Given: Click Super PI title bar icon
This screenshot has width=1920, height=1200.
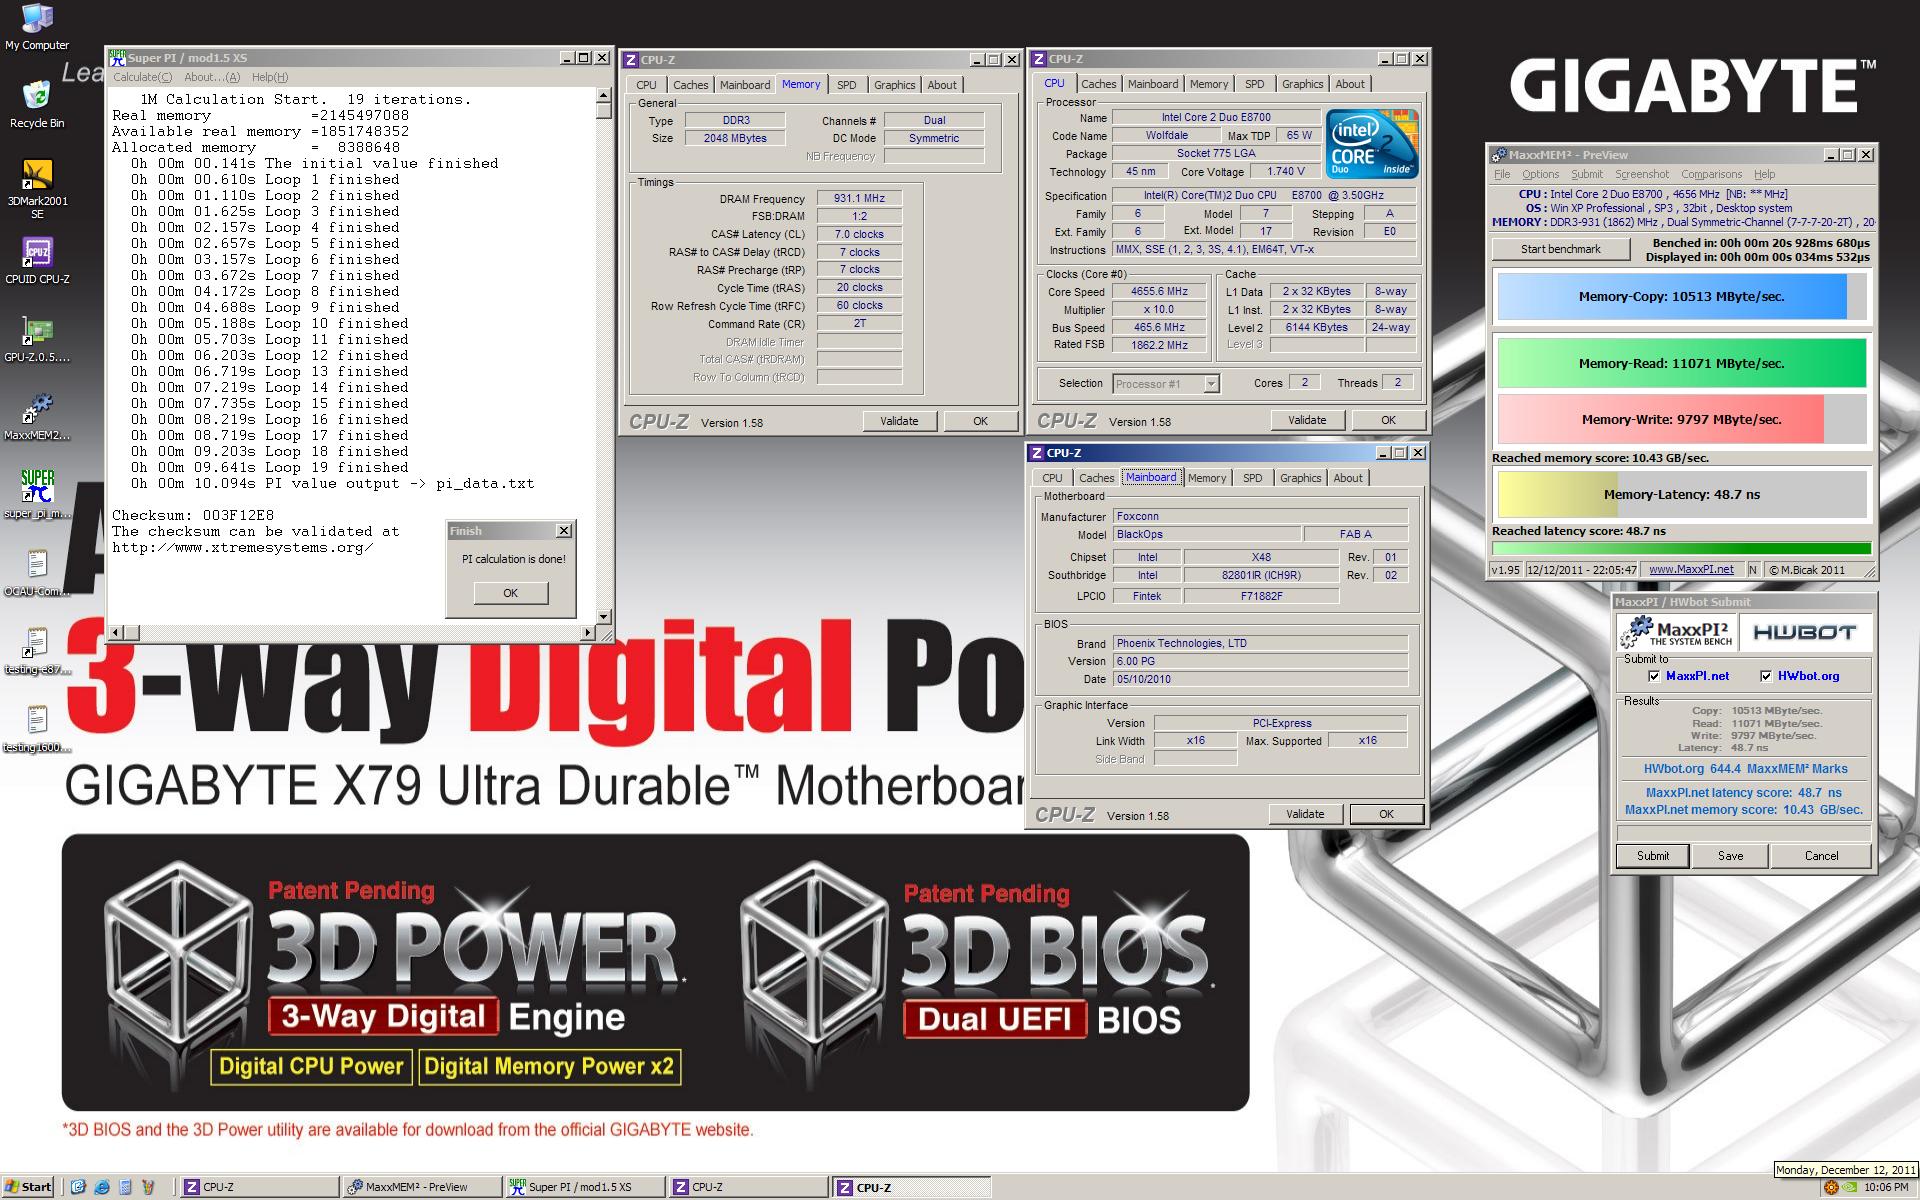Looking at the screenshot, I should pyautogui.click(x=117, y=58).
